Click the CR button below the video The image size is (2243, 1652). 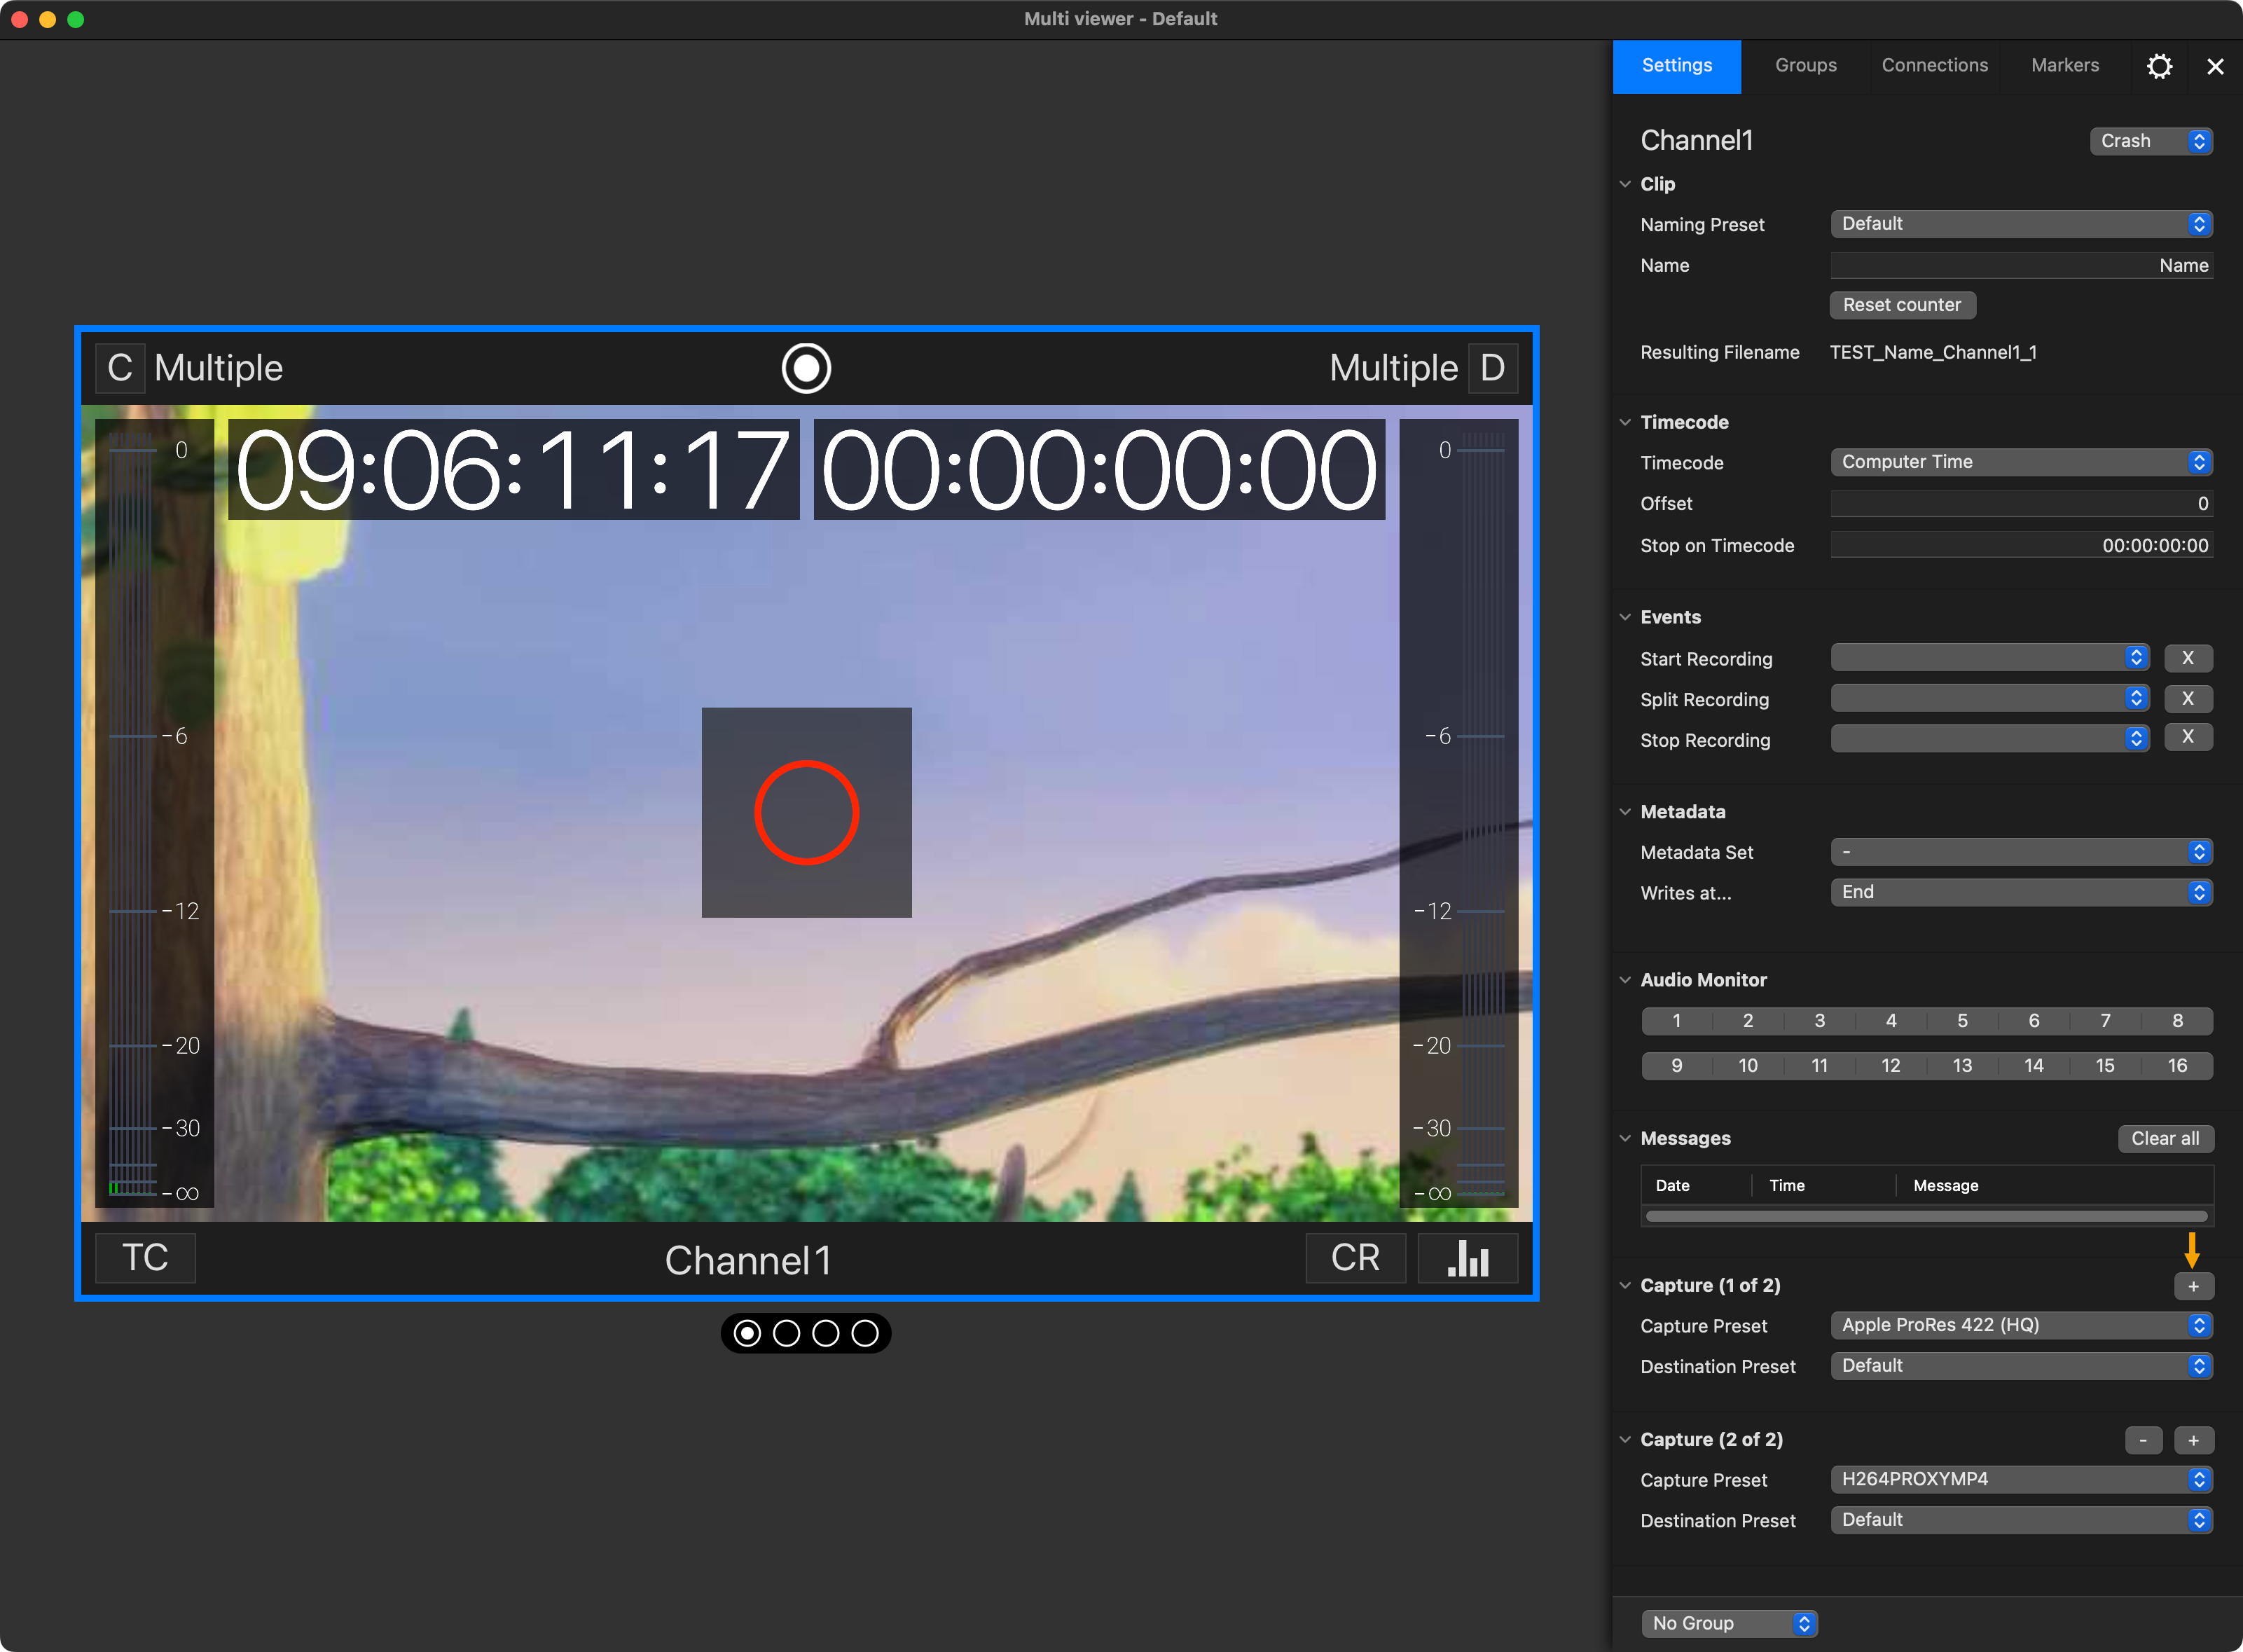click(x=1355, y=1258)
